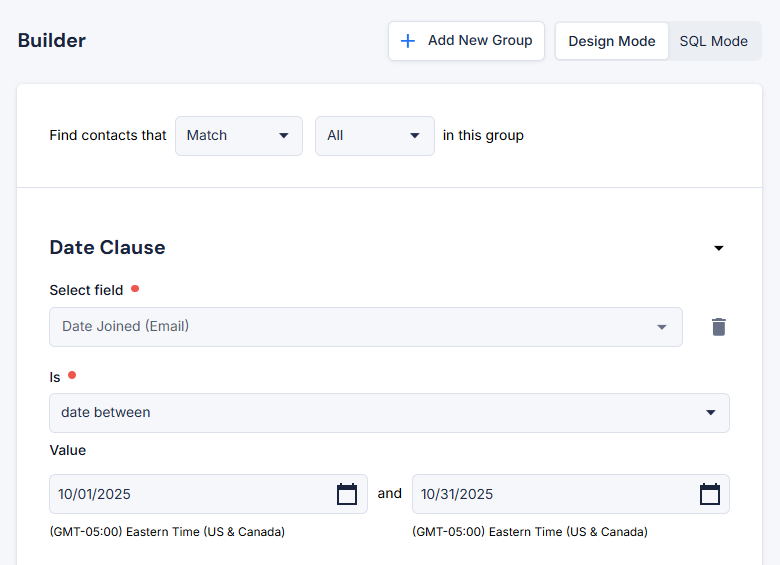Click the Date Clause heading text
This screenshot has width=780, height=565.
[107, 248]
